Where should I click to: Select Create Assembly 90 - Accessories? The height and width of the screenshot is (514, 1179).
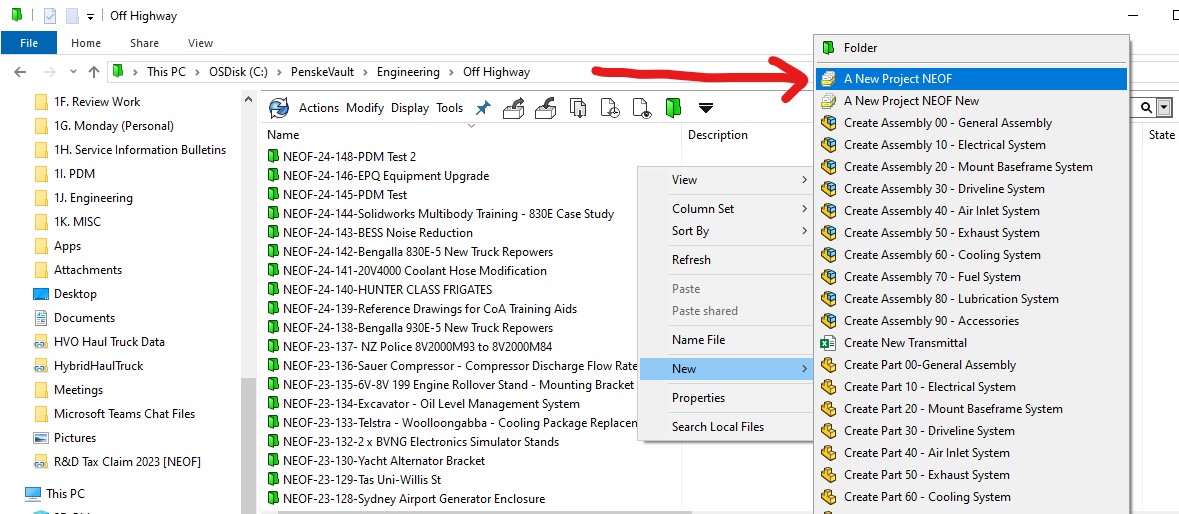coord(971,321)
